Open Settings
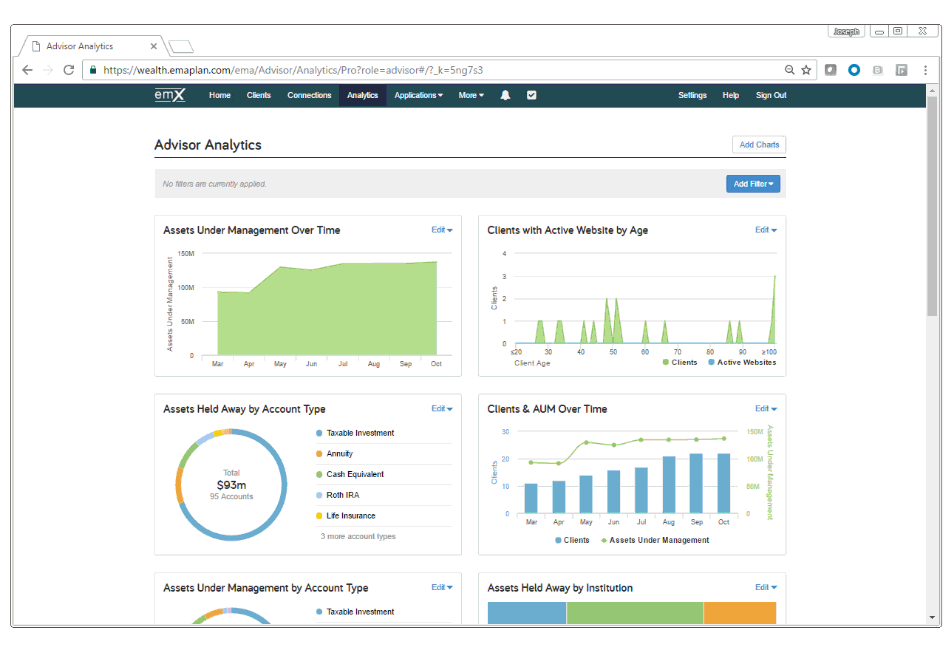 pyautogui.click(x=693, y=95)
